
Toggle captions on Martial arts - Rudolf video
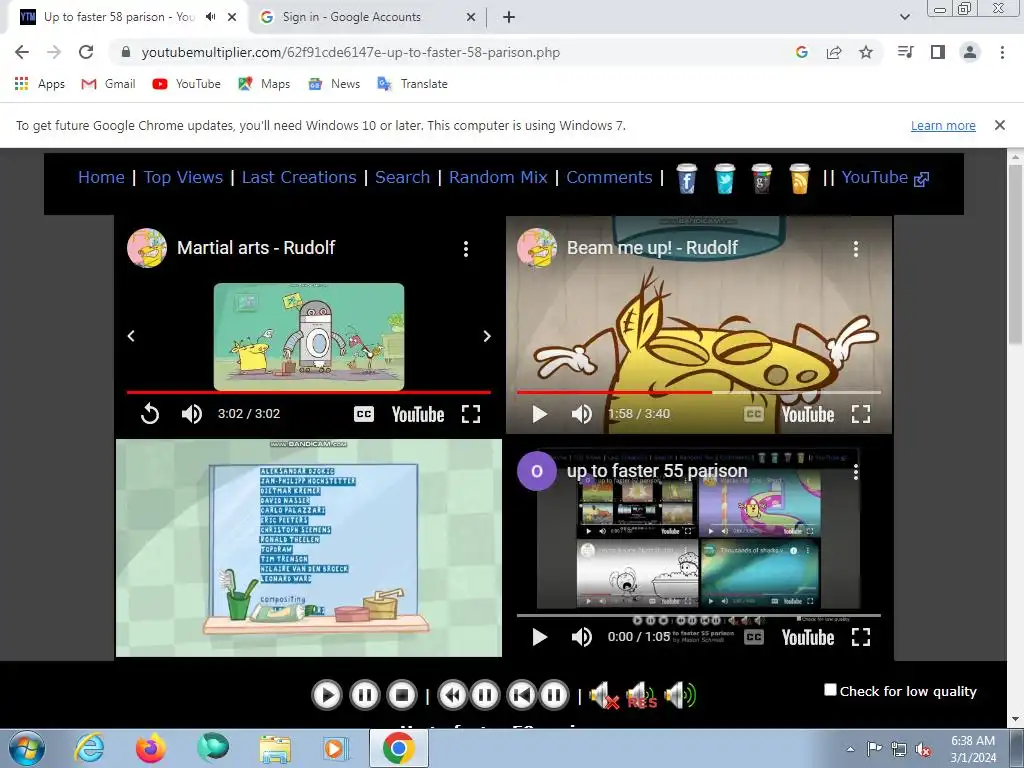pyautogui.click(x=364, y=413)
